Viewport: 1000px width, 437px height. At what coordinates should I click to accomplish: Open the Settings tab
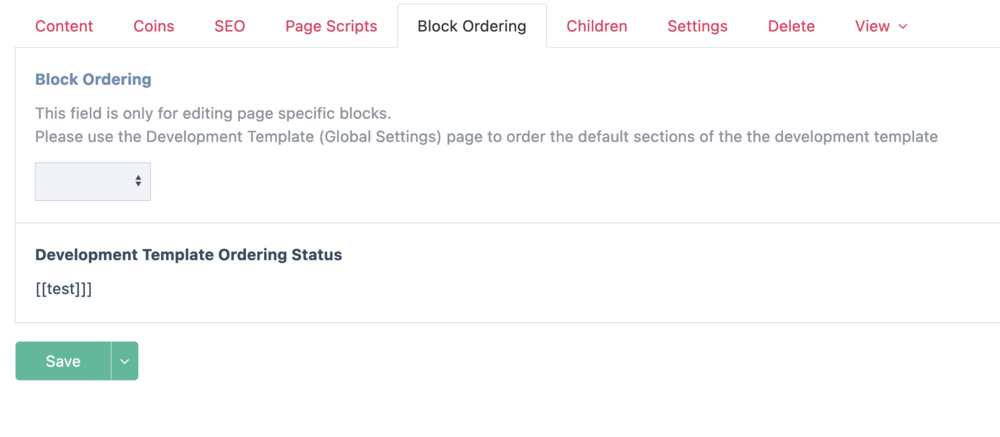coord(697,27)
